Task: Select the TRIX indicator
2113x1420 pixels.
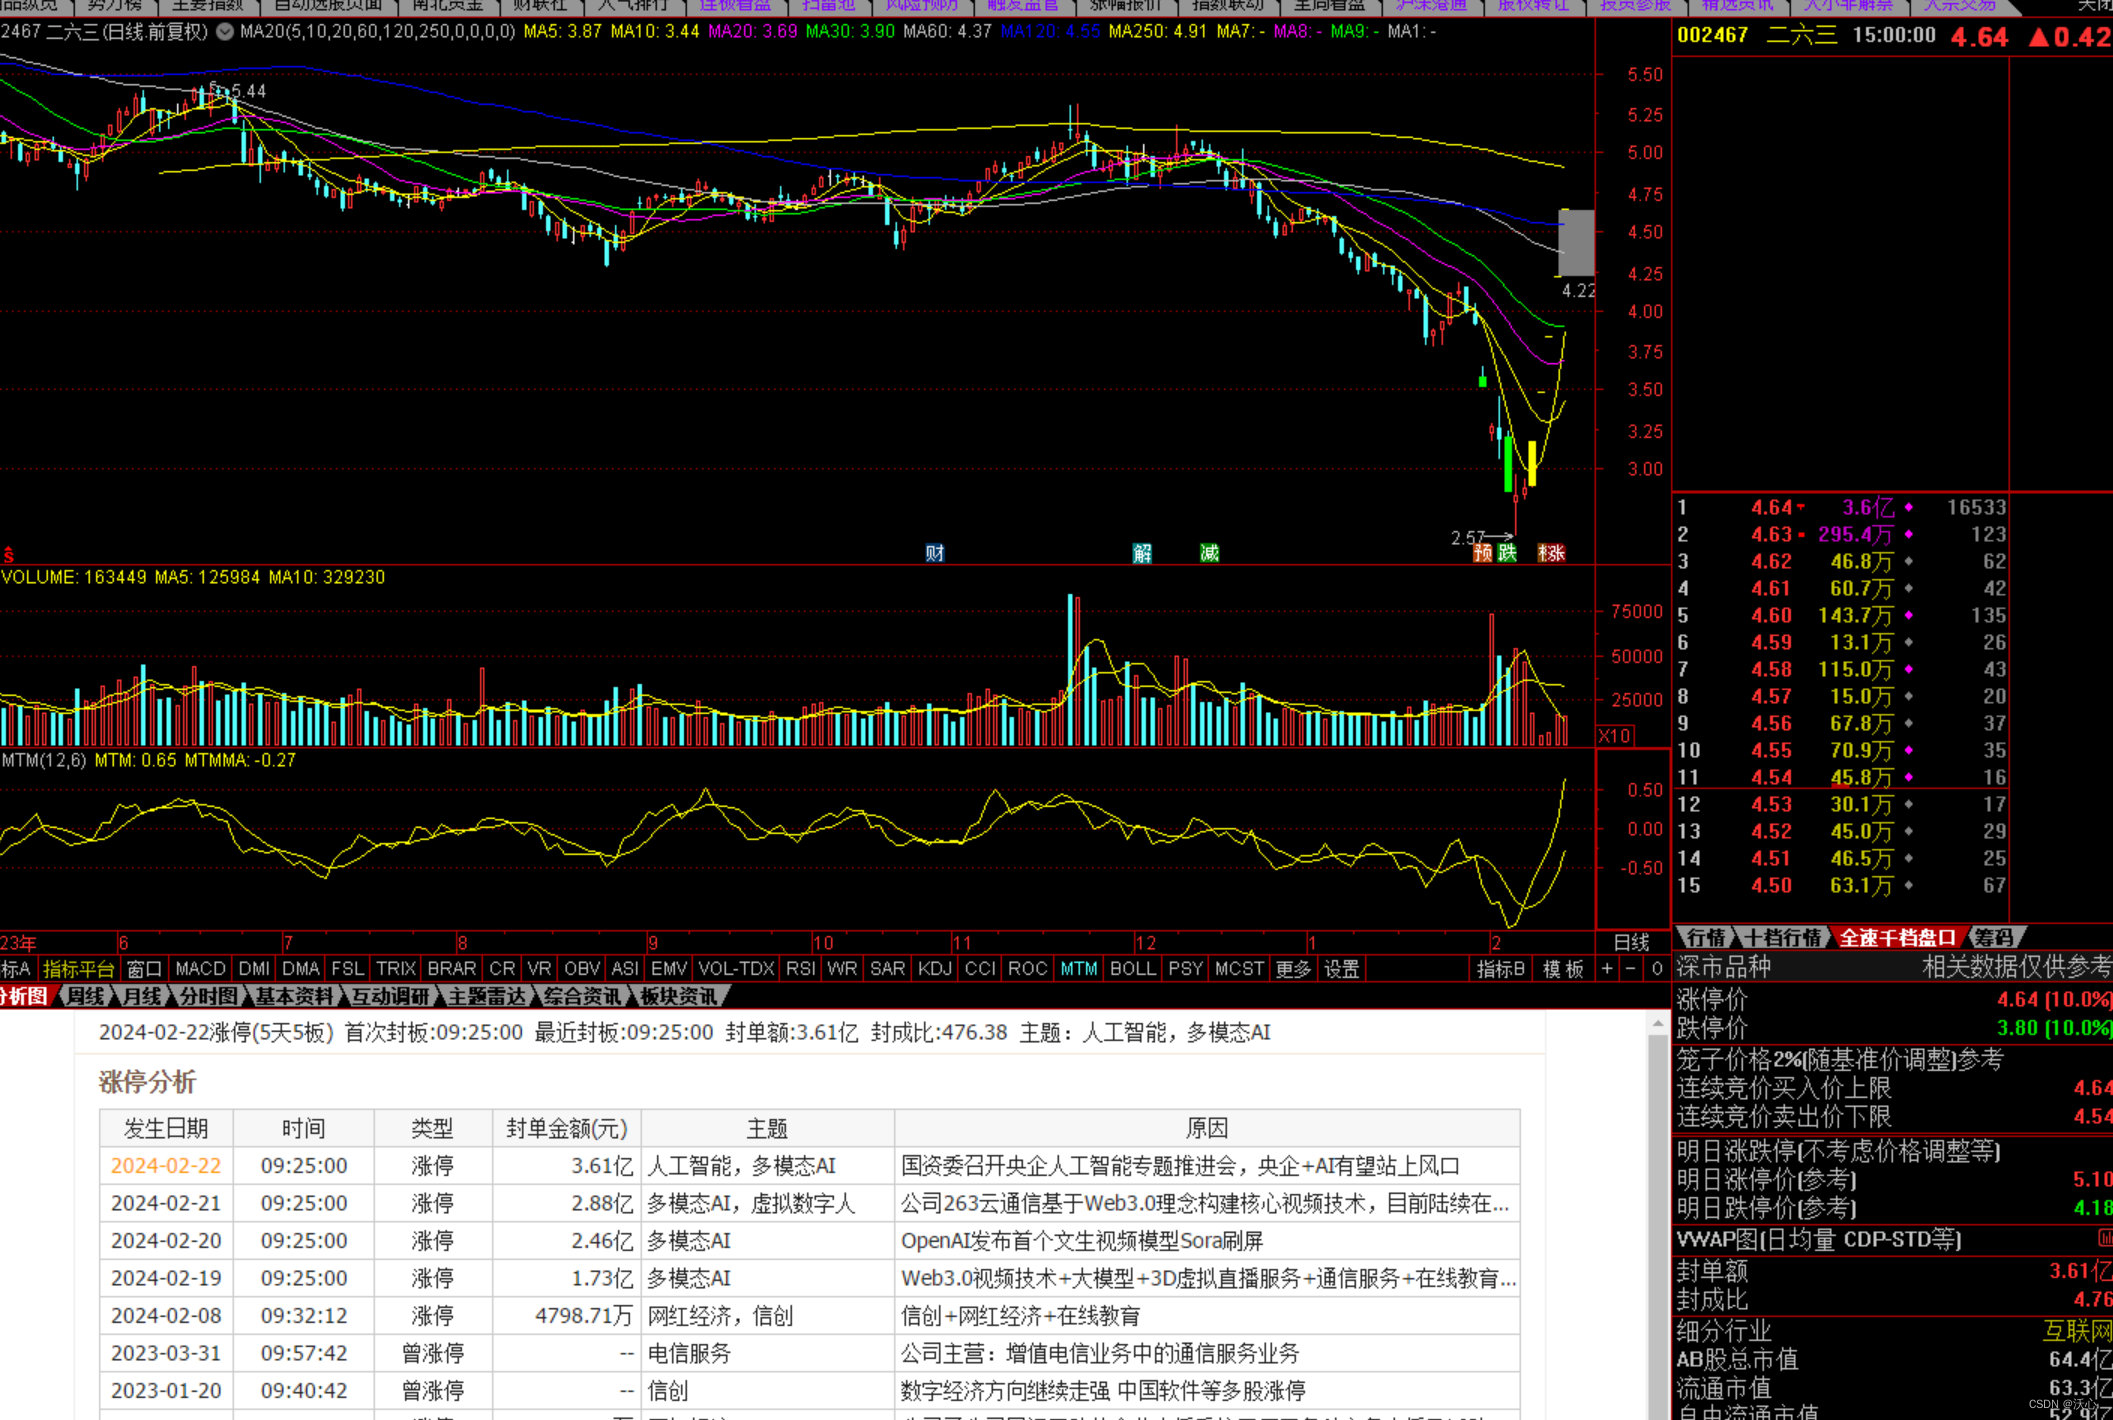Action: pyautogui.click(x=396, y=969)
